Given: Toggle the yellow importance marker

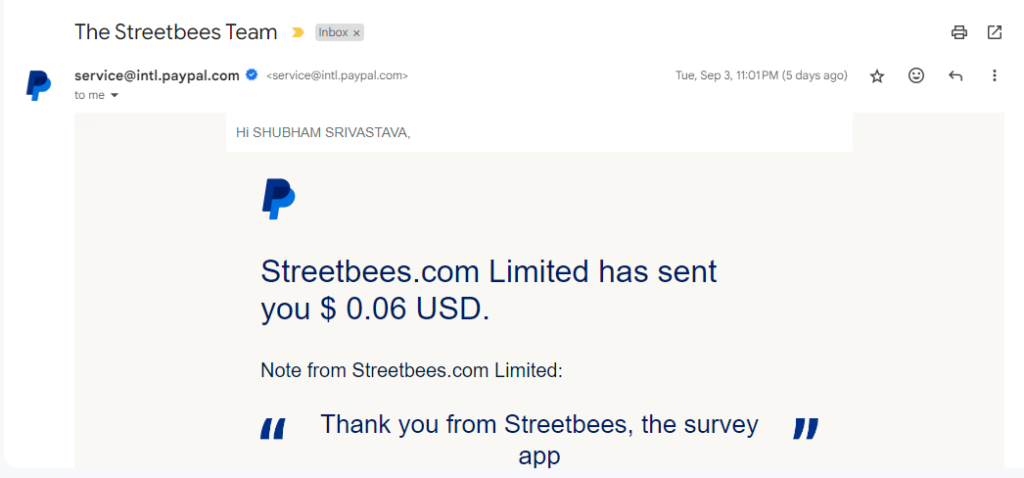Looking at the screenshot, I should pos(298,32).
